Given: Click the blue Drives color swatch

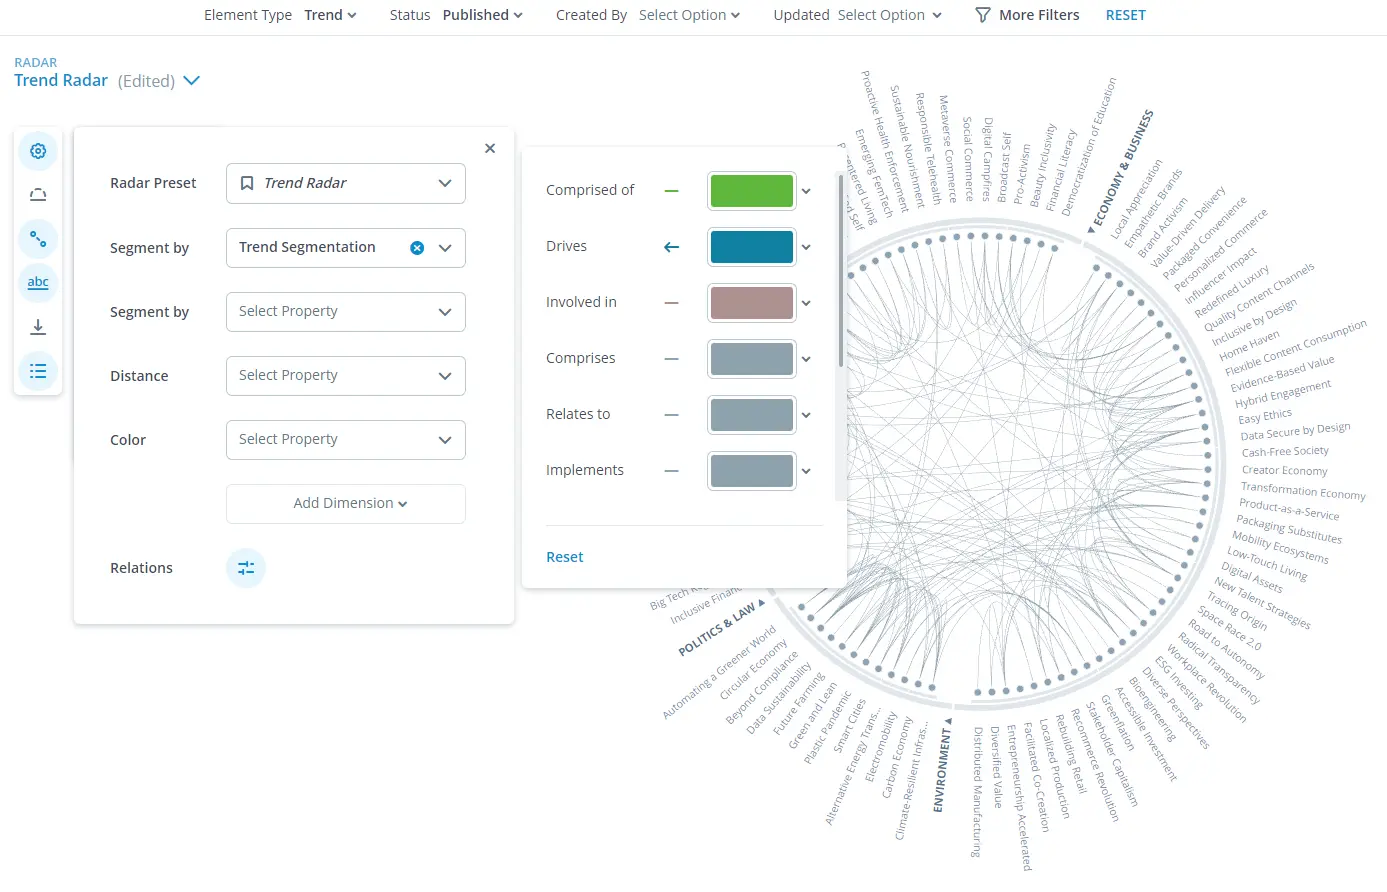Looking at the screenshot, I should 752,247.
